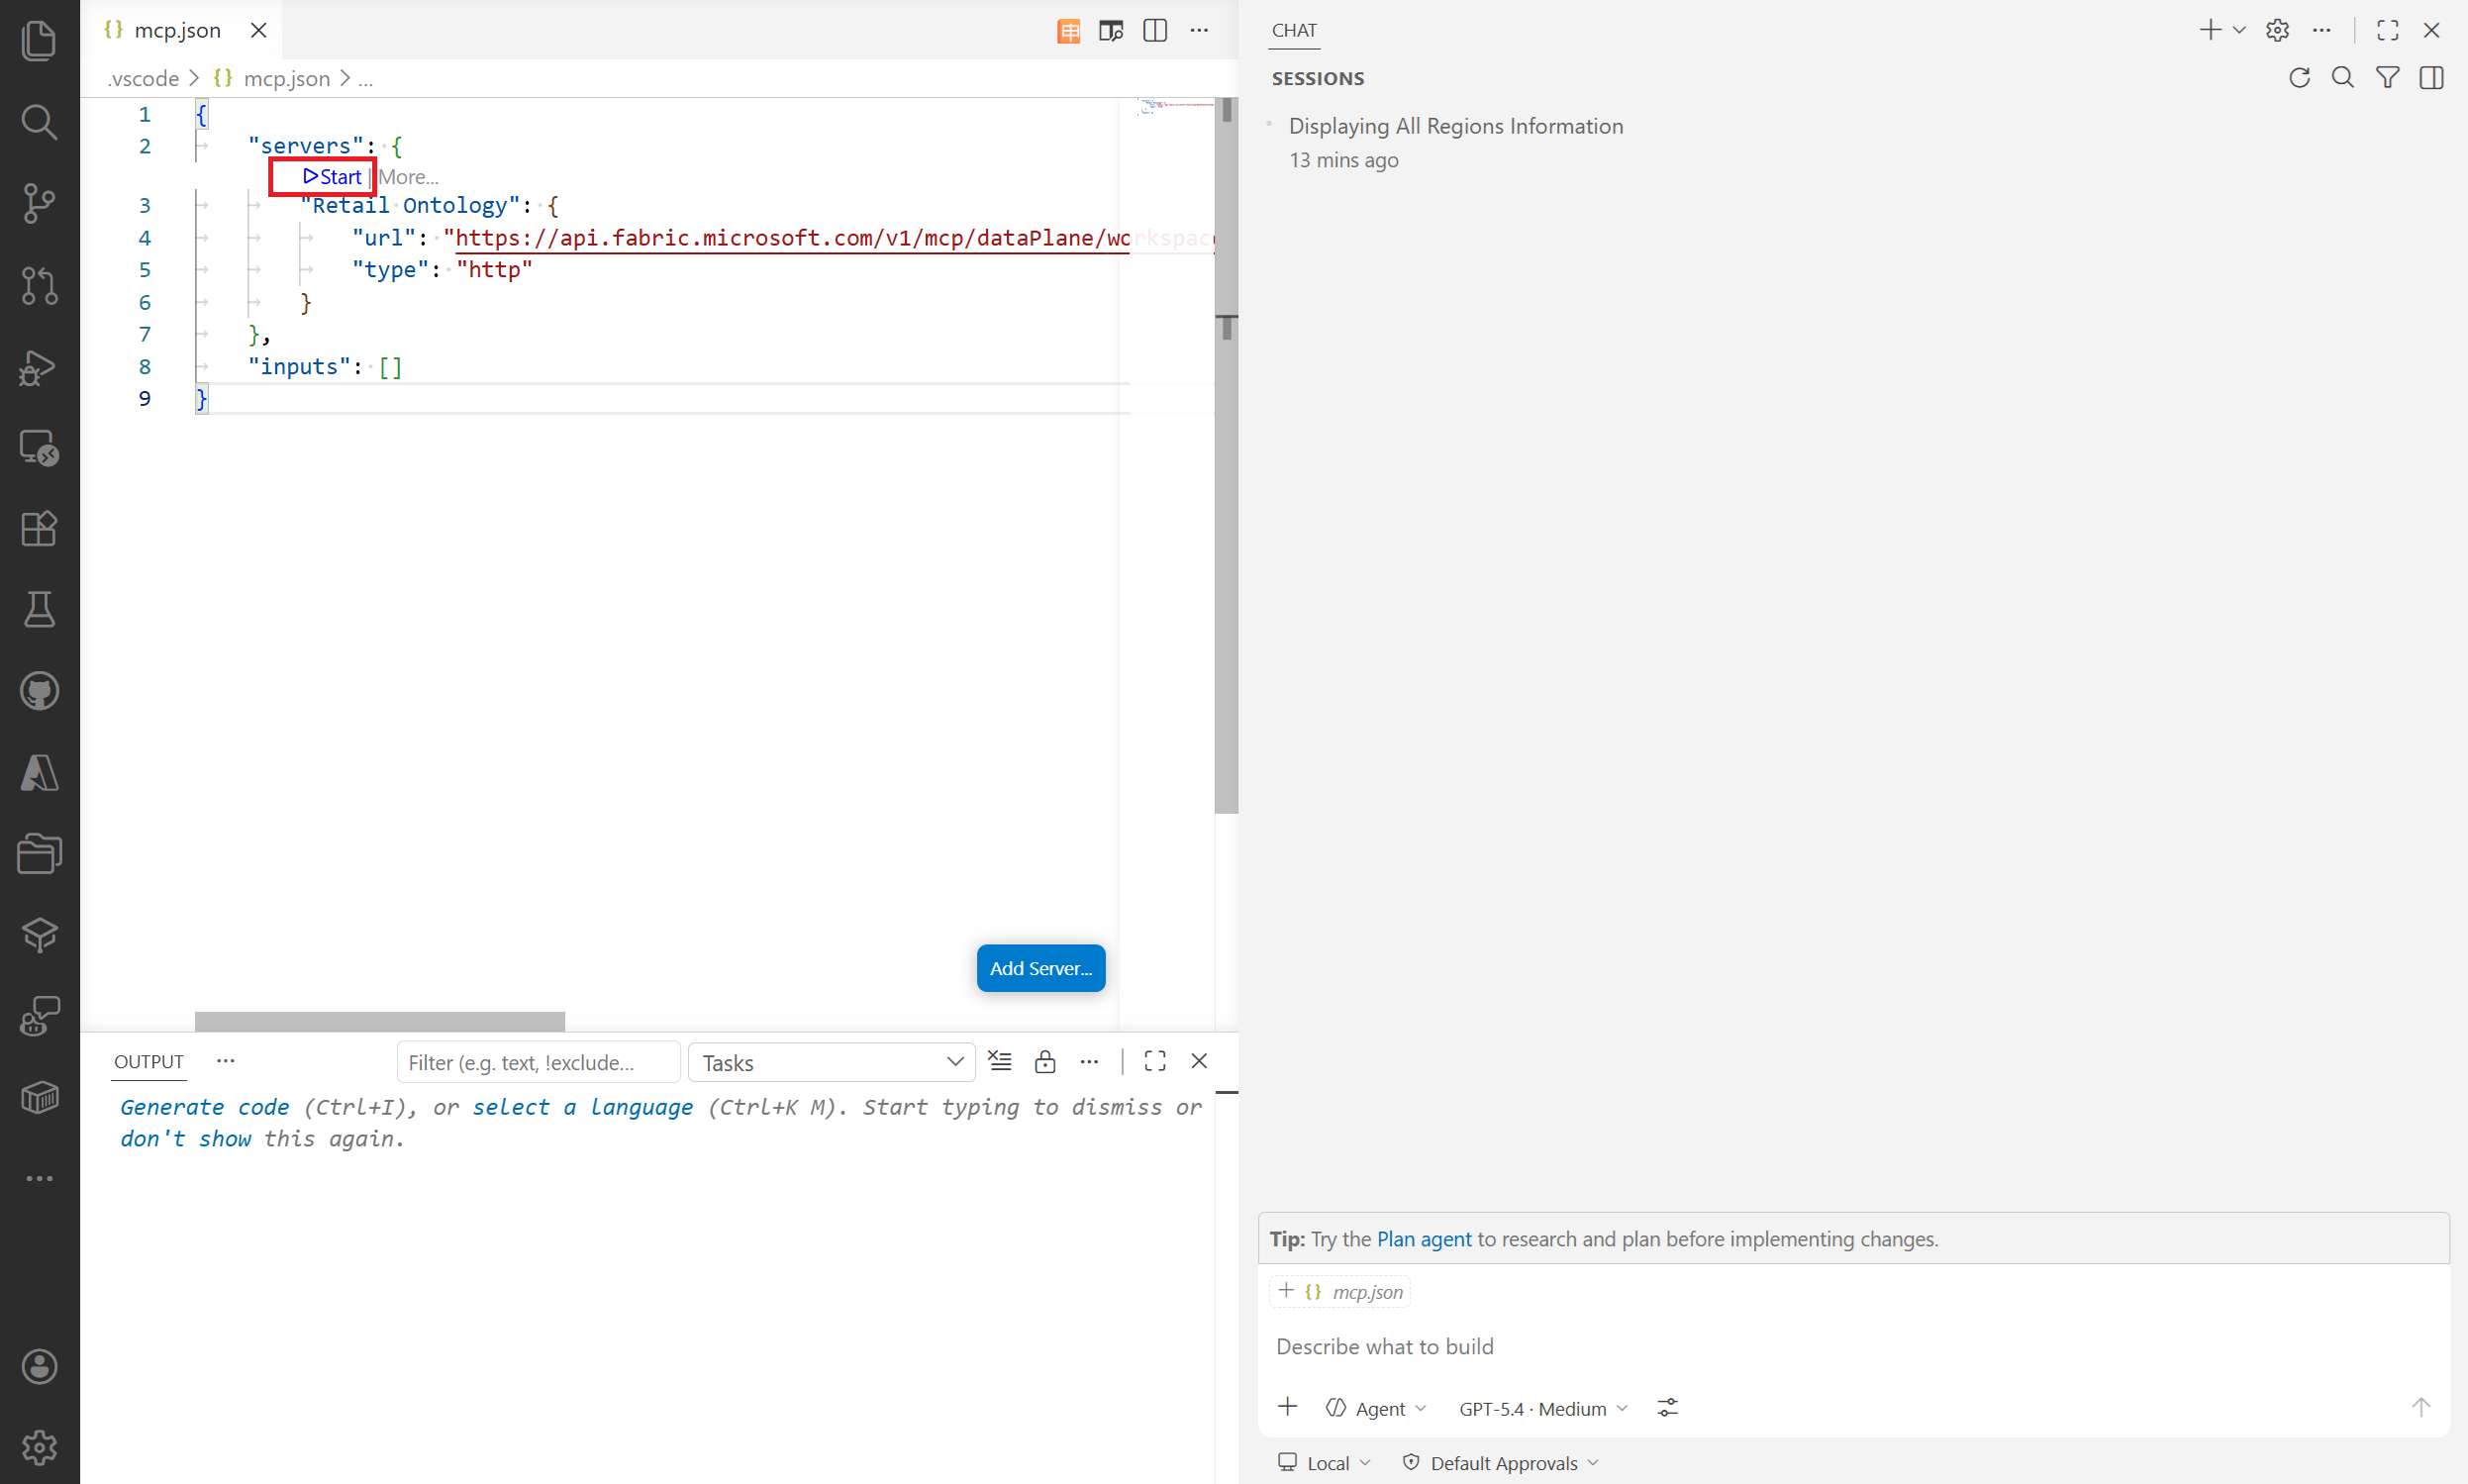Focus the output filter text box
The image size is (2468, 1484).
pyautogui.click(x=539, y=1062)
